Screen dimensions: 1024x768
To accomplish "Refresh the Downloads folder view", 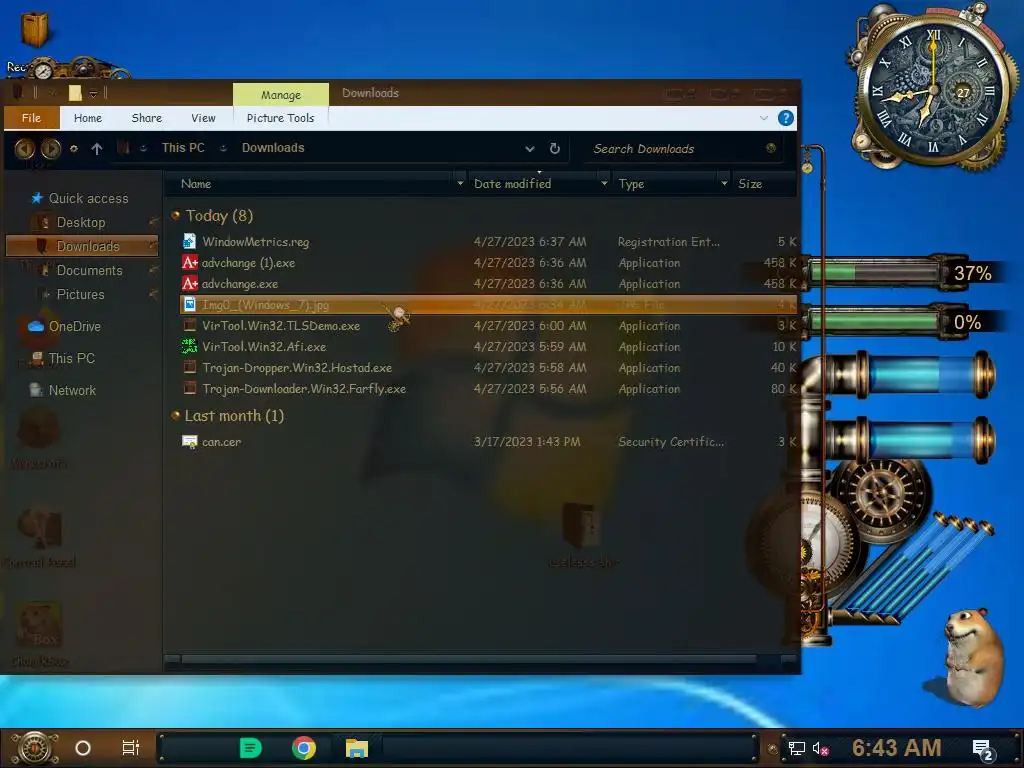I will (554, 148).
